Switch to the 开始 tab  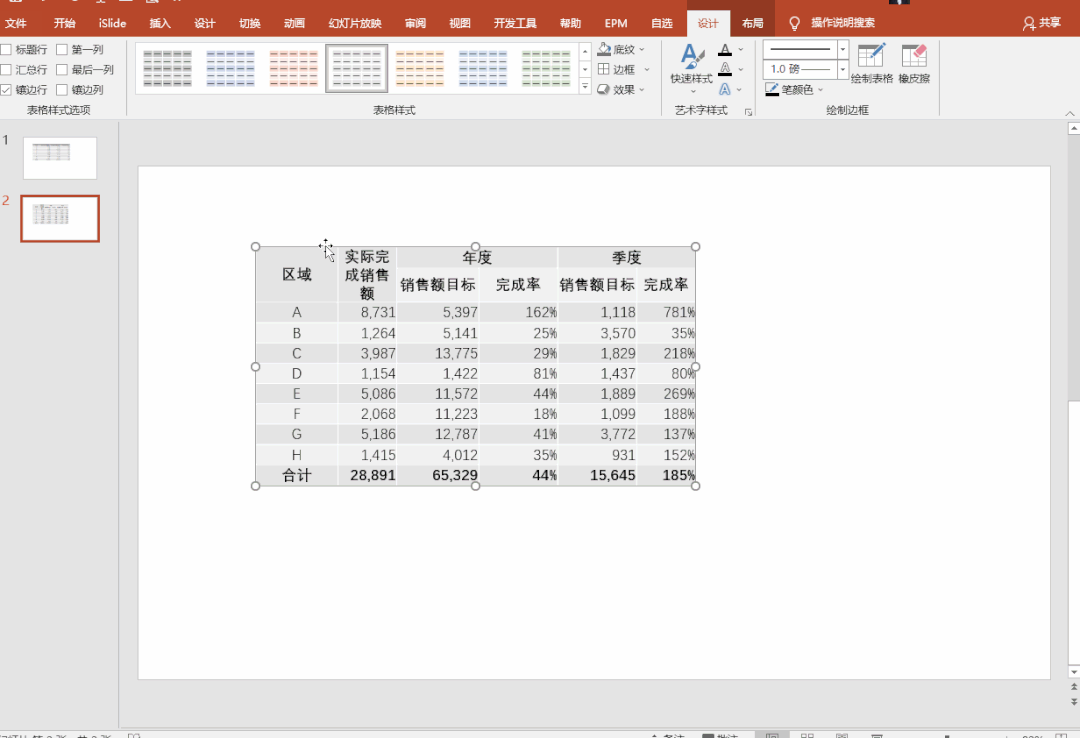click(x=64, y=23)
